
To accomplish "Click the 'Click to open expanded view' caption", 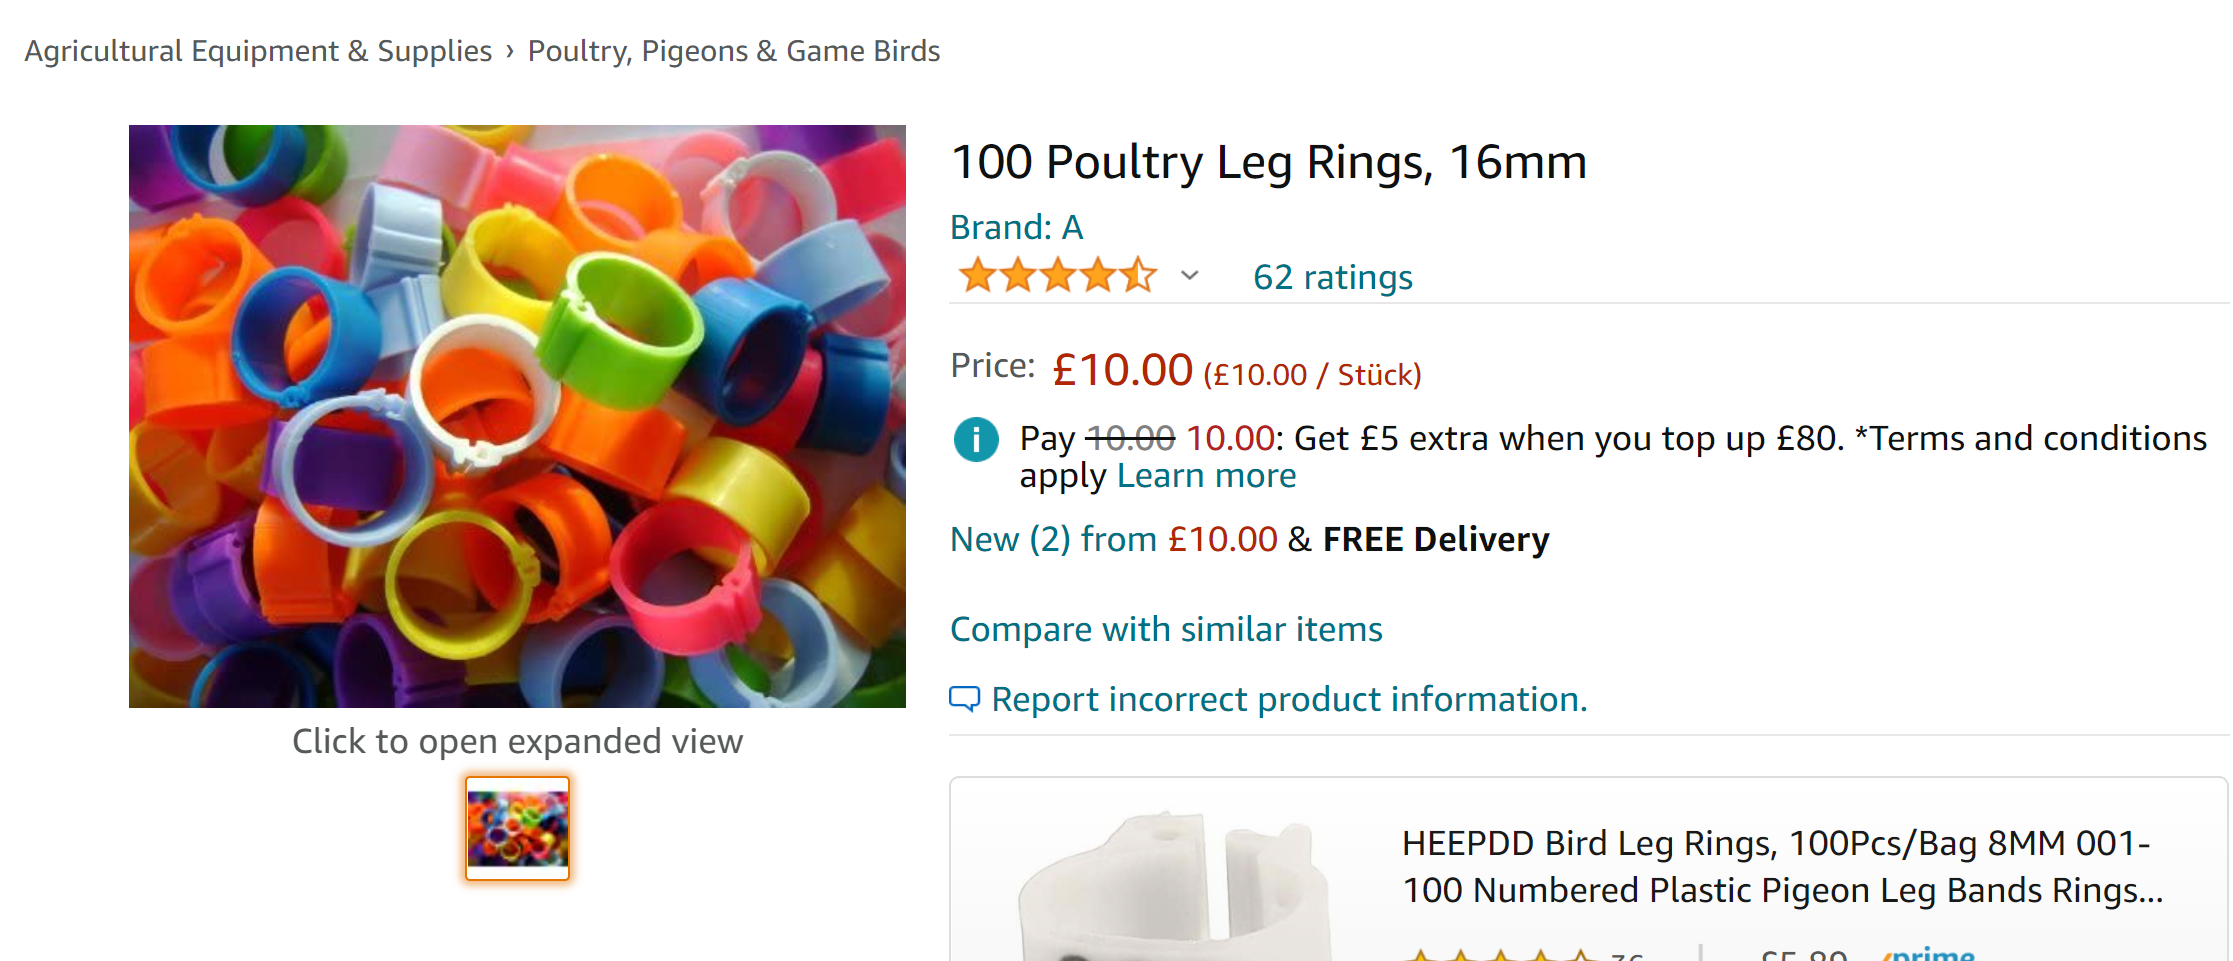I will [x=517, y=742].
